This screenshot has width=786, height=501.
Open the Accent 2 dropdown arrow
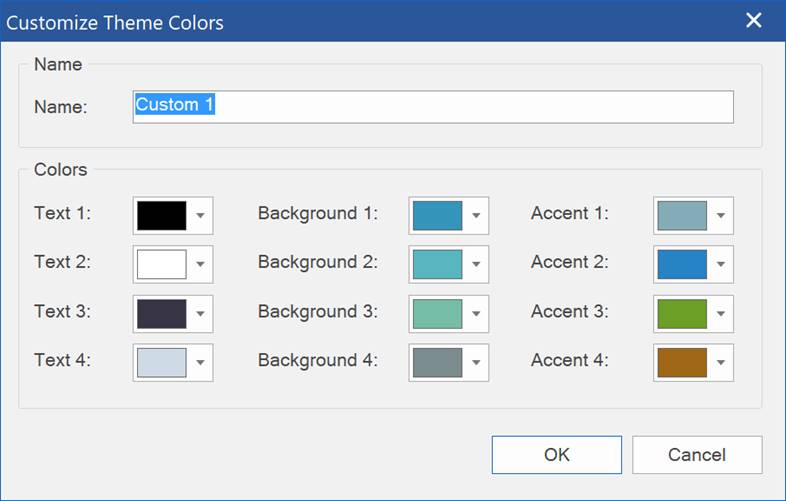pyautogui.click(x=720, y=264)
